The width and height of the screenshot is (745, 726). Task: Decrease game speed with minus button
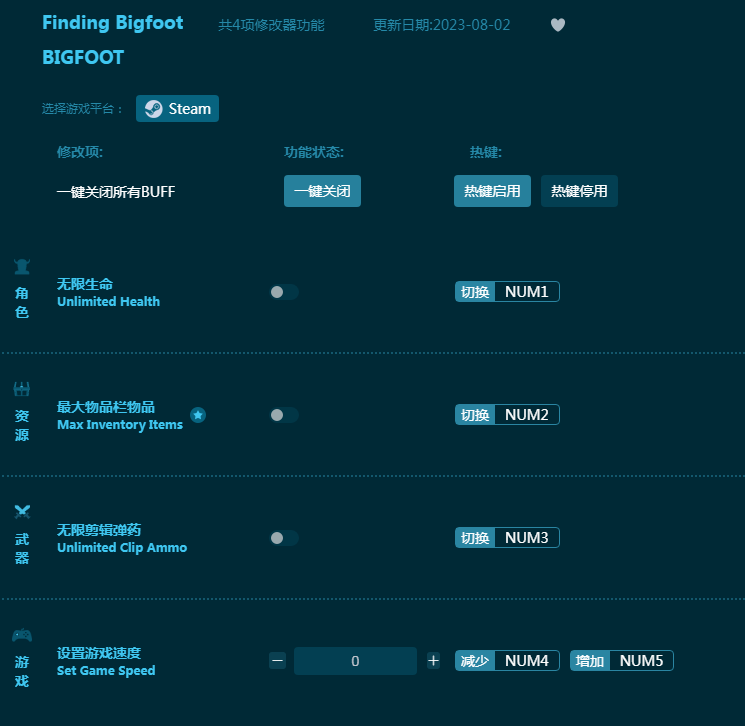pyautogui.click(x=277, y=660)
